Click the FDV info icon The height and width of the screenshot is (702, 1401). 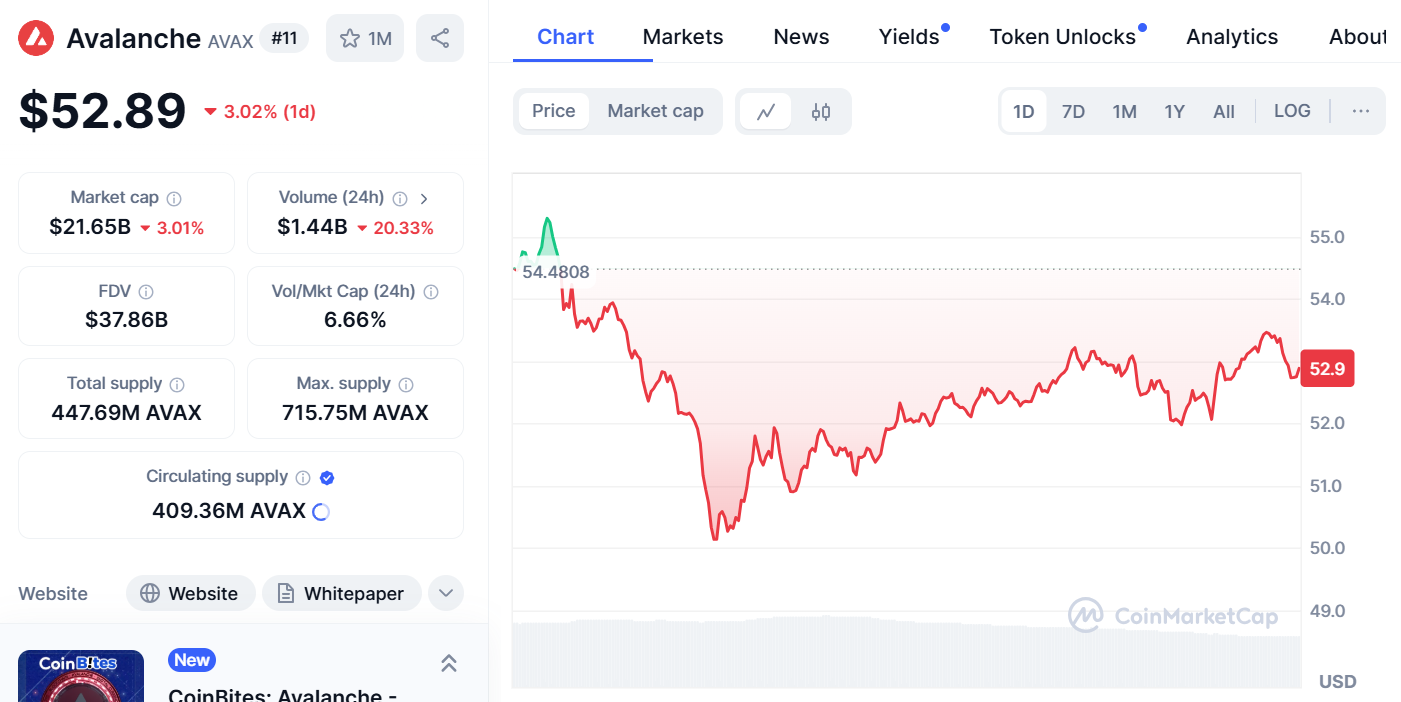click(146, 292)
